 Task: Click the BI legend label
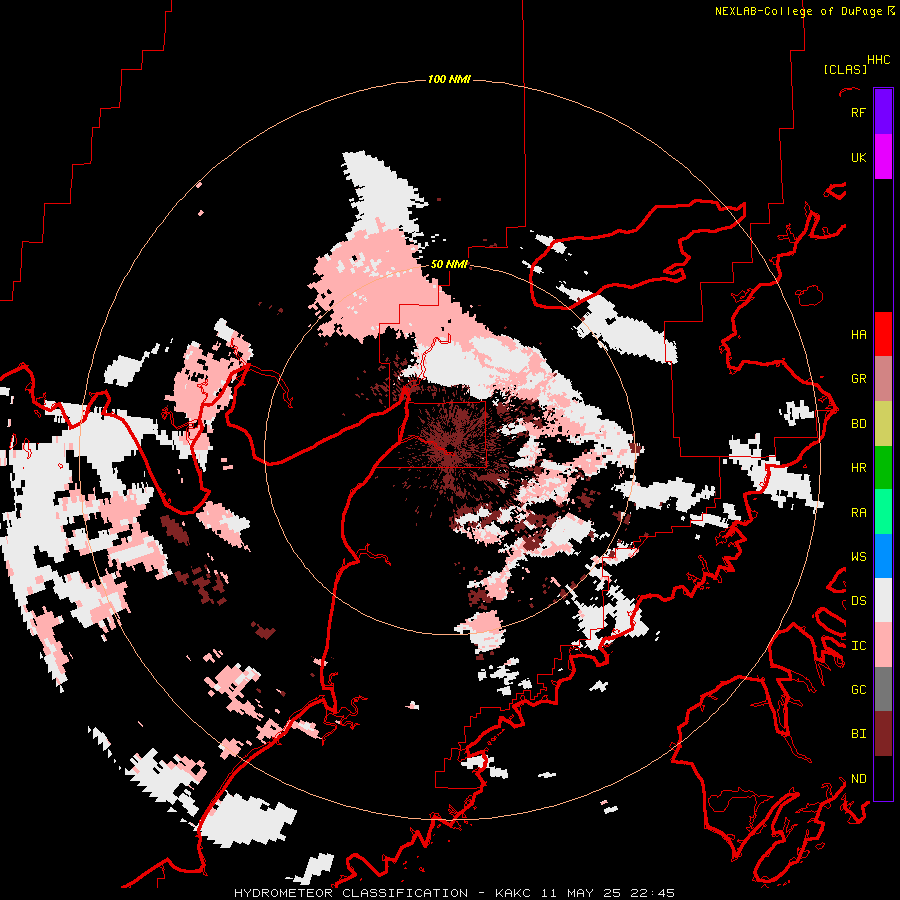pyautogui.click(x=858, y=734)
